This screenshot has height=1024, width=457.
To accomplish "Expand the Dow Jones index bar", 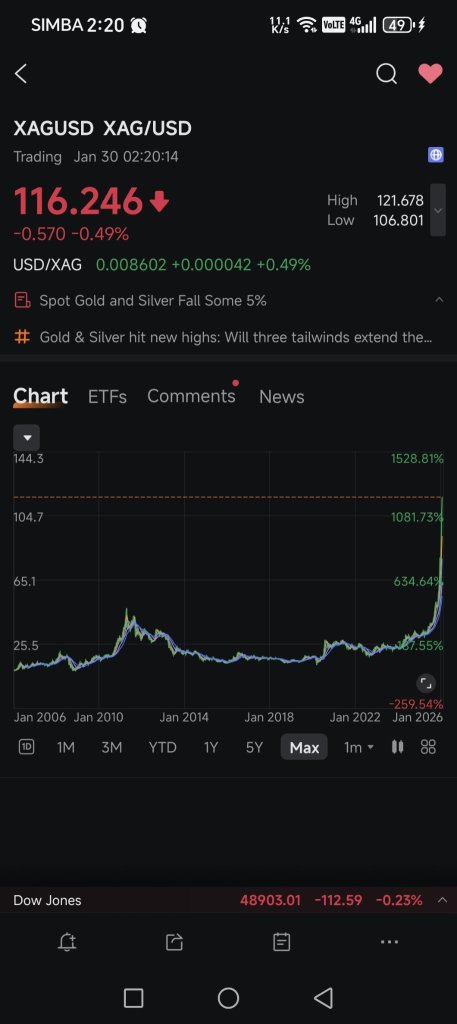I will (228, 900).
